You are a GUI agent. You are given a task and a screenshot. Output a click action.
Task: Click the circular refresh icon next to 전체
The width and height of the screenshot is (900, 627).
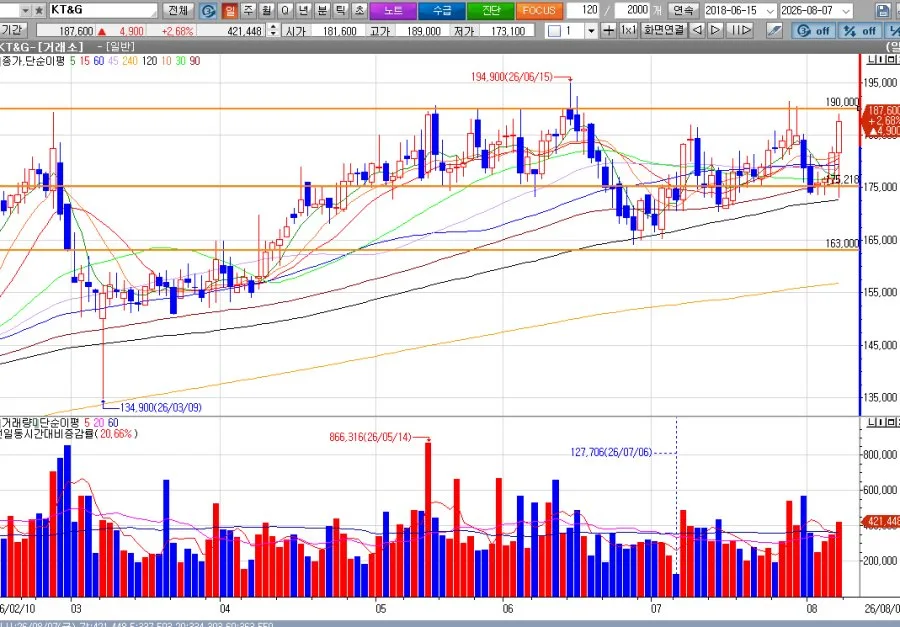[x=209, y=10]
